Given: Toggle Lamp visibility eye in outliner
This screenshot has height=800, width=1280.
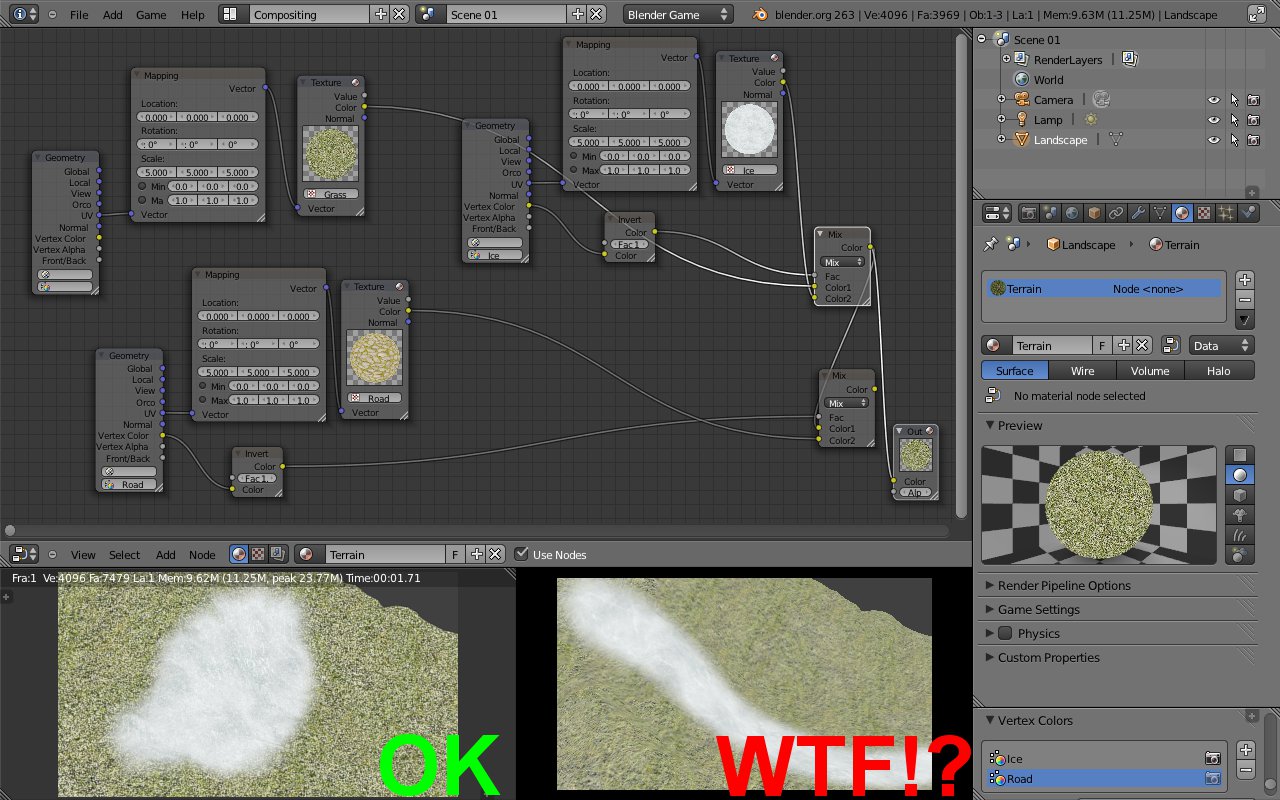Looking at the screenshot, I should tap(1214, 120).
